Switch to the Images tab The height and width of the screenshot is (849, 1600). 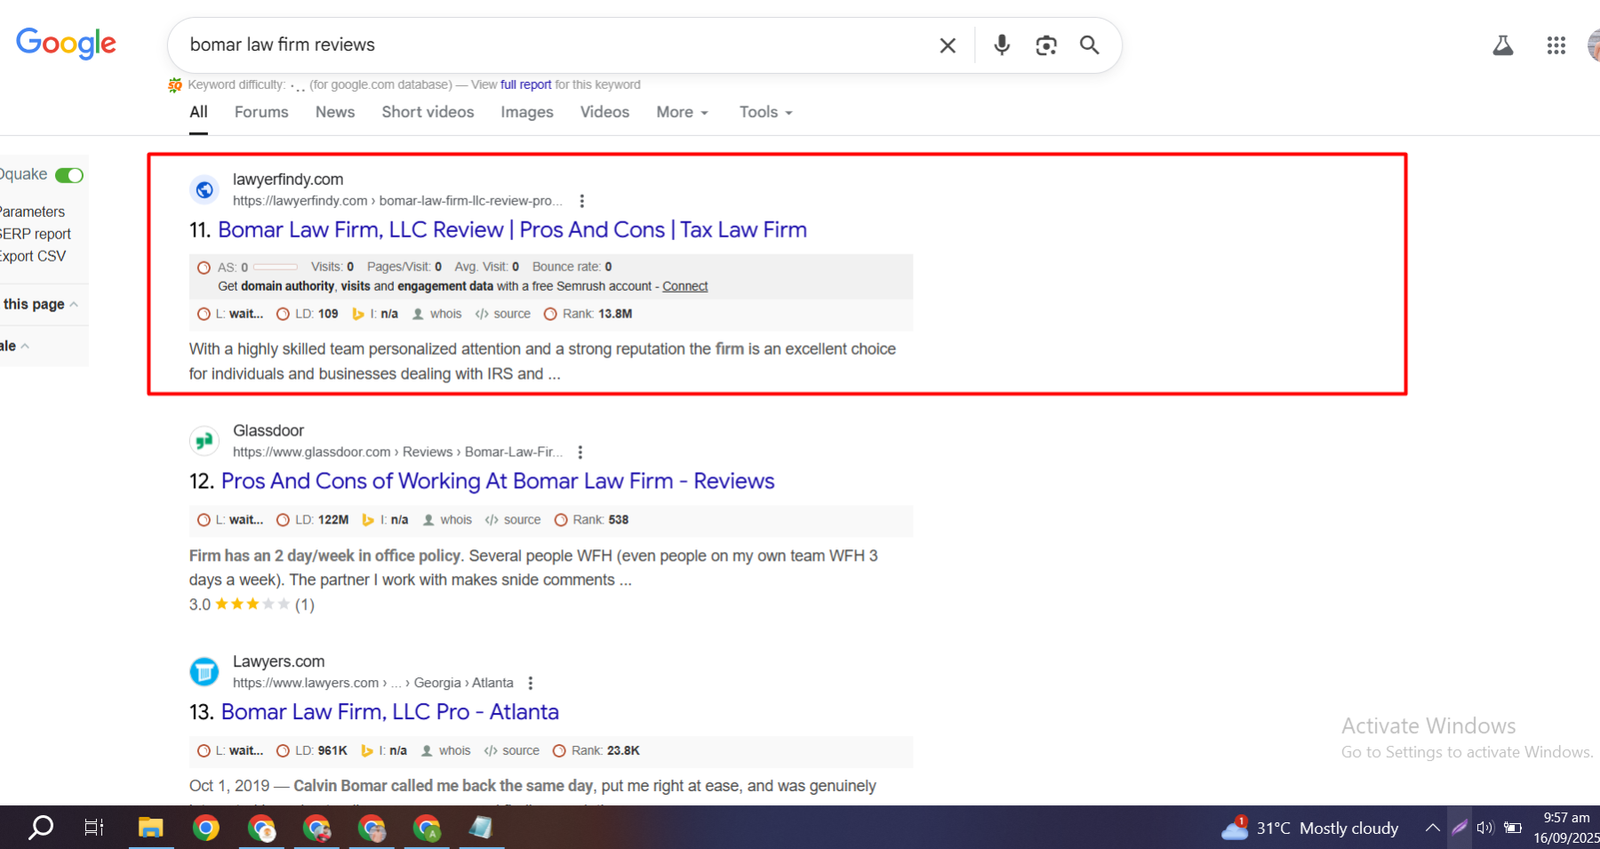pyautogui.click(x=527, y=112)
